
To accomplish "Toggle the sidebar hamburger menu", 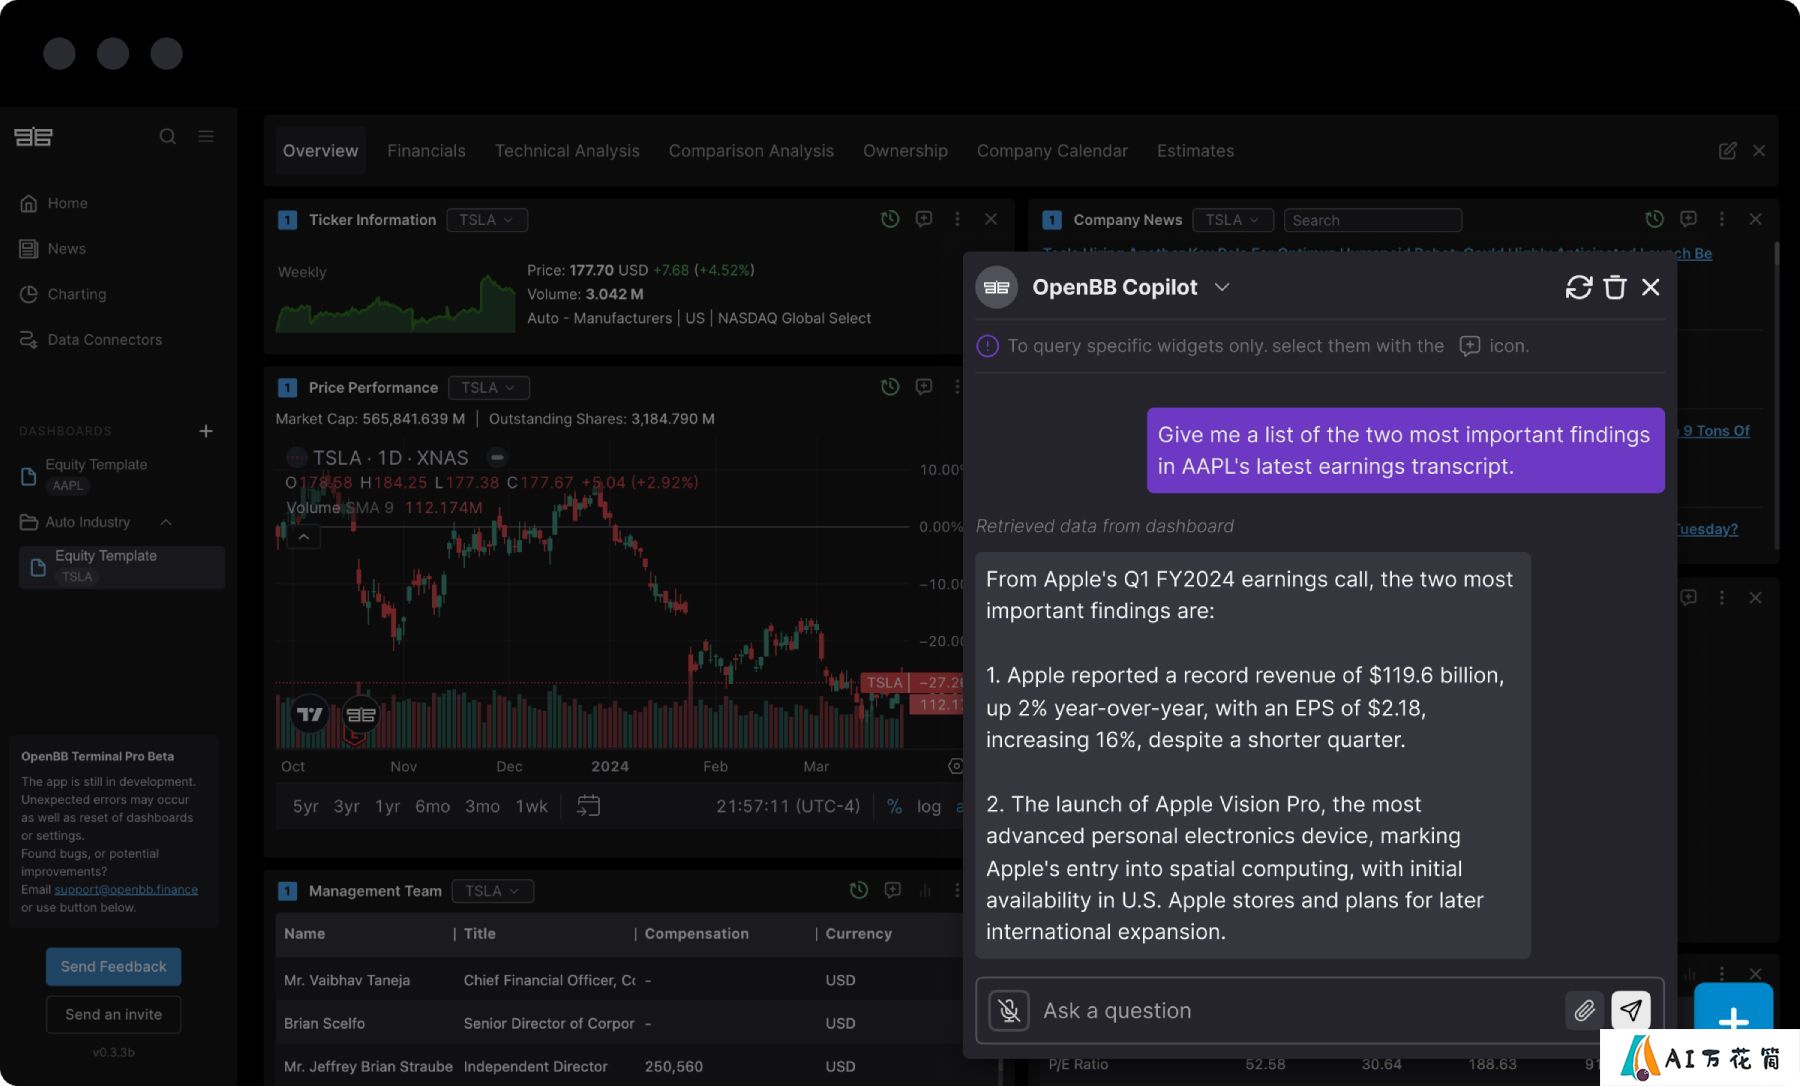I will coord(206,136).
